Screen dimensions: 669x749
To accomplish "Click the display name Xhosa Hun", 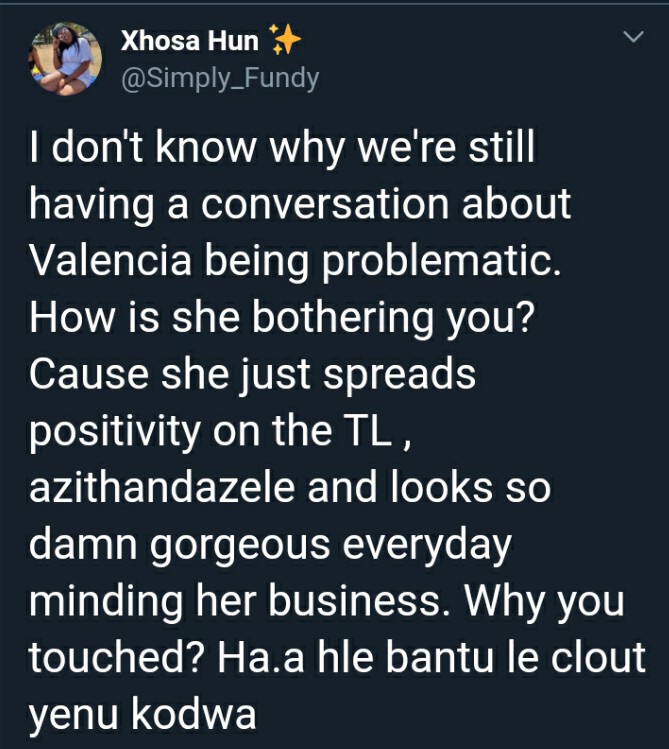I will point(190,41).
